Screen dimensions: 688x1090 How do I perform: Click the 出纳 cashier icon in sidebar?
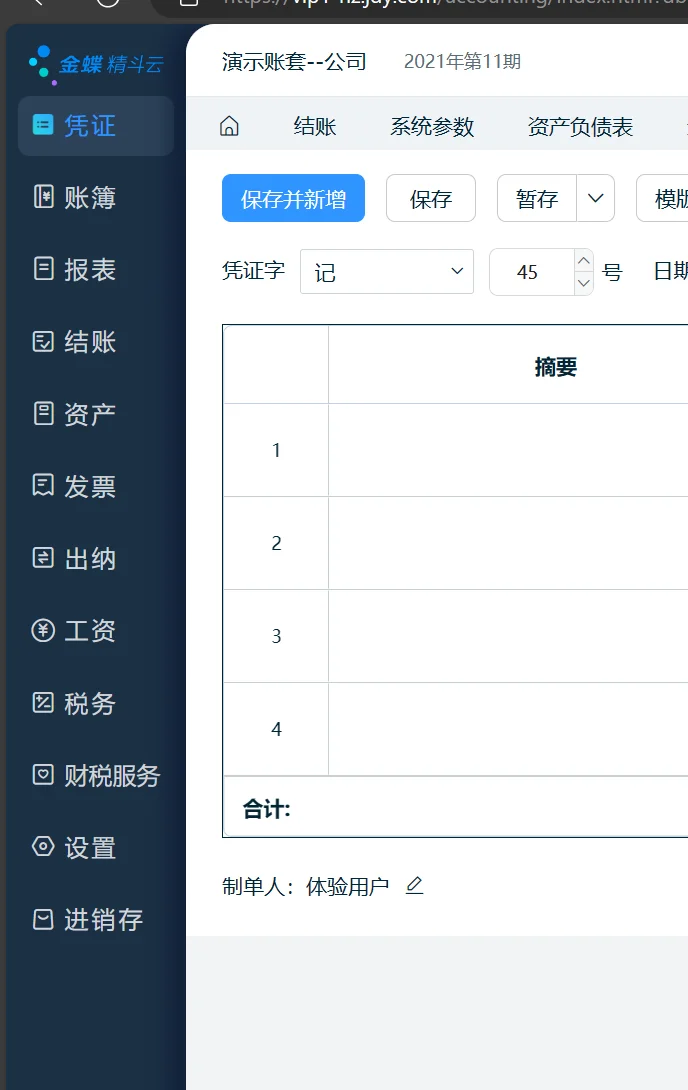pyautogui.click(x=43, y=558)
